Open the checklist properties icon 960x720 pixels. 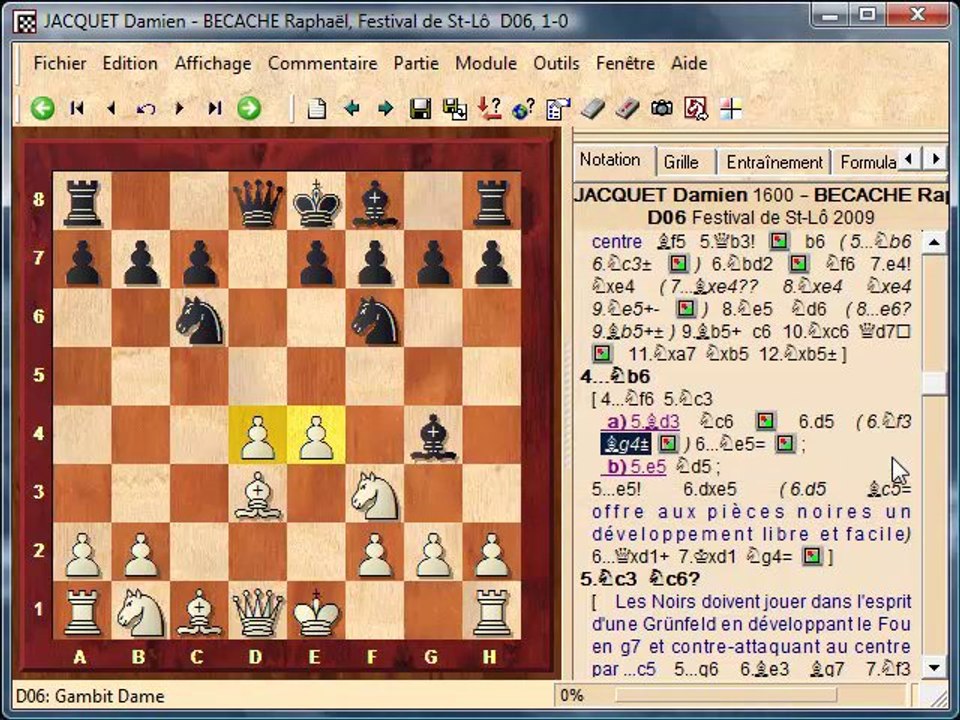click(x=558, y=109)
